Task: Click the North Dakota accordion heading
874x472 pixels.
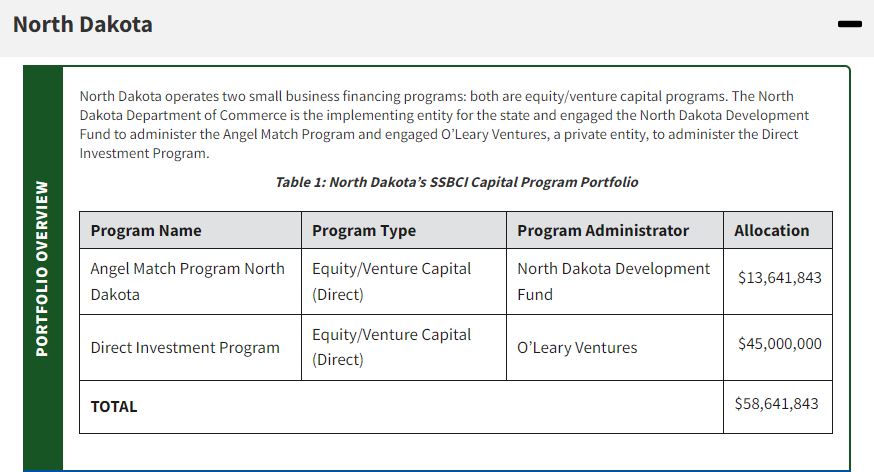Action: (82, 25)
